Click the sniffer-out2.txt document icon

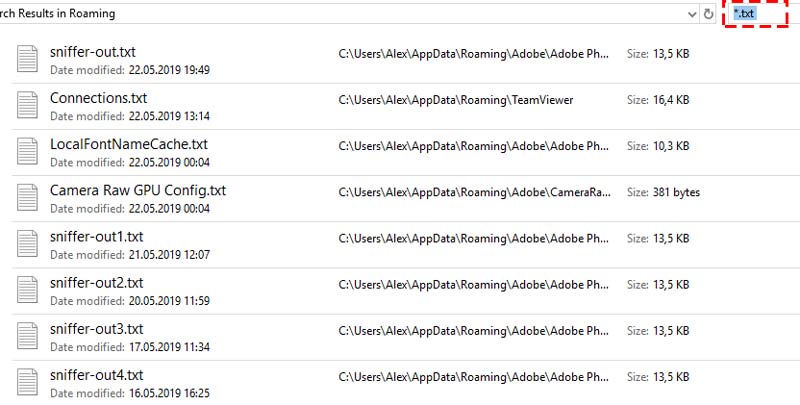coord(27,290)
